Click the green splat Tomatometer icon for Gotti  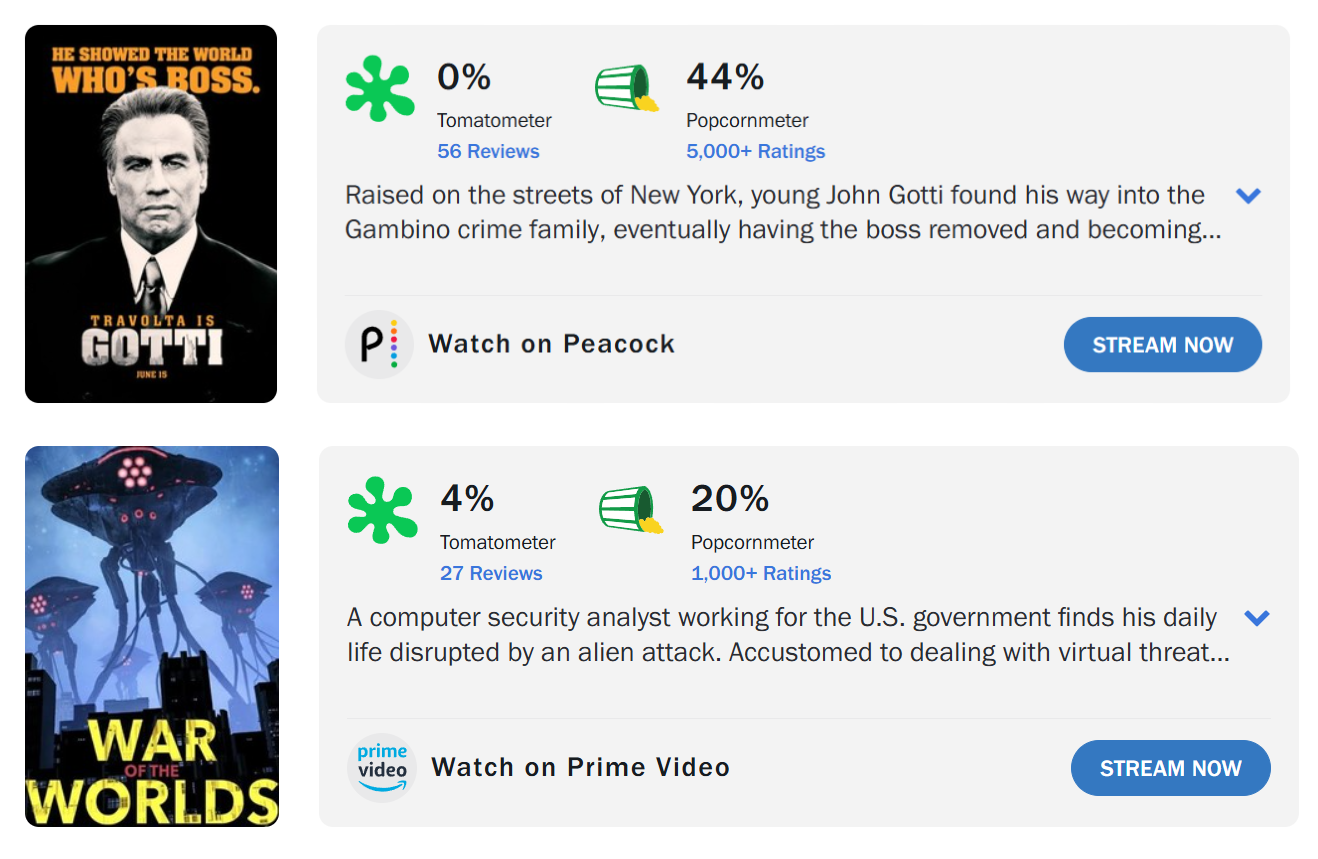coord(380,90)
